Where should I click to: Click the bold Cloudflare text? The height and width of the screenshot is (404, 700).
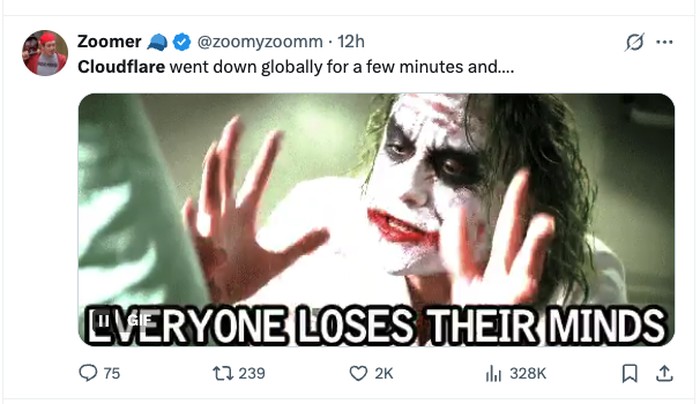pos(121,69)
